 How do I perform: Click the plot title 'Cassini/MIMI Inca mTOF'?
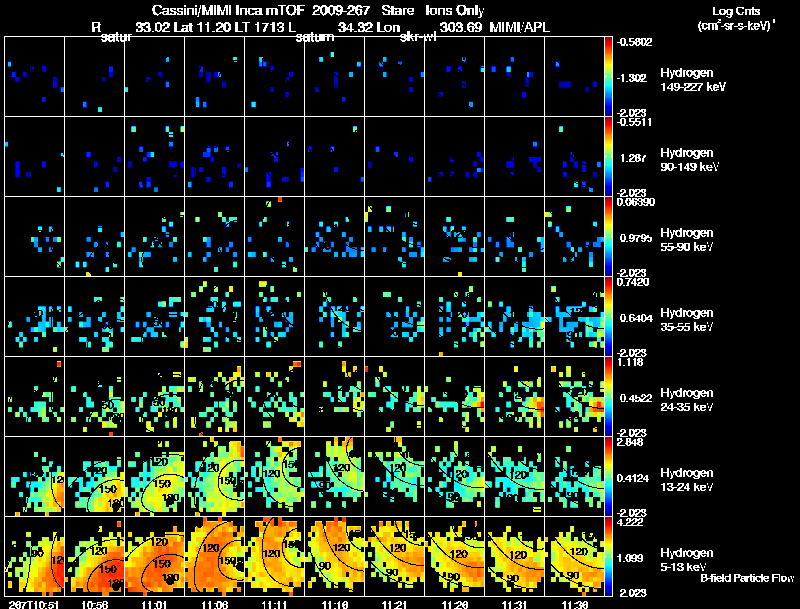pos(228,10)
